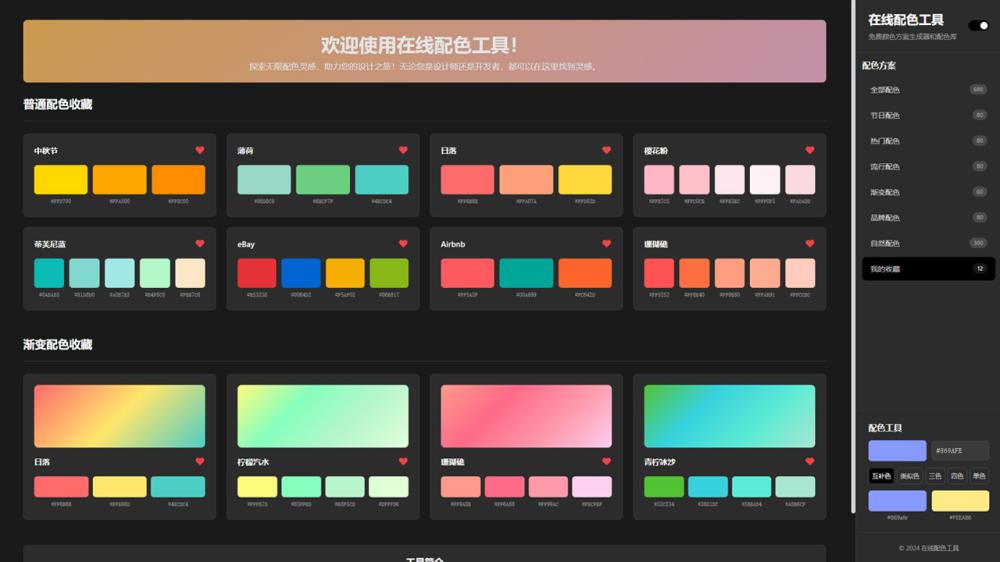Unfavorite the 柠檬汽水 gradient heart
Screen dimensions: 1000x562
pos(403,461)
